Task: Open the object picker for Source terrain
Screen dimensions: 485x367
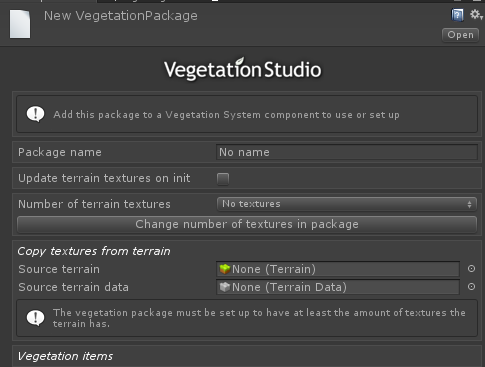Action: (x=471, y=269)
